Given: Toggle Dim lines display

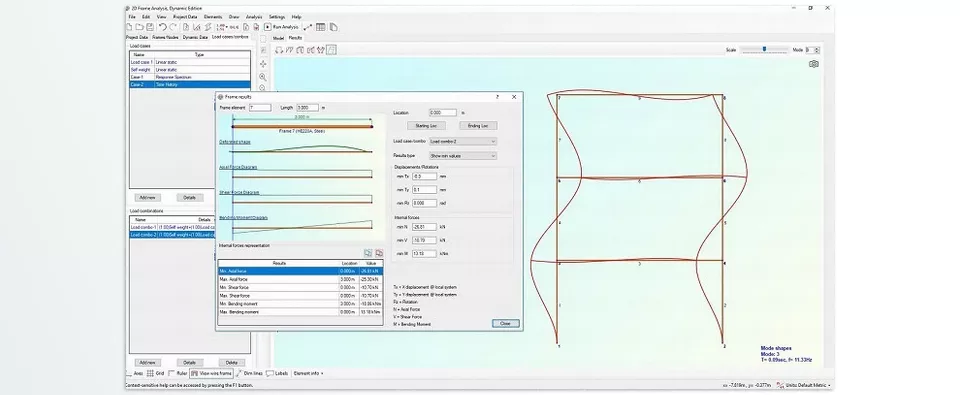Looking at the screenshot, I should tap(249, 373).
